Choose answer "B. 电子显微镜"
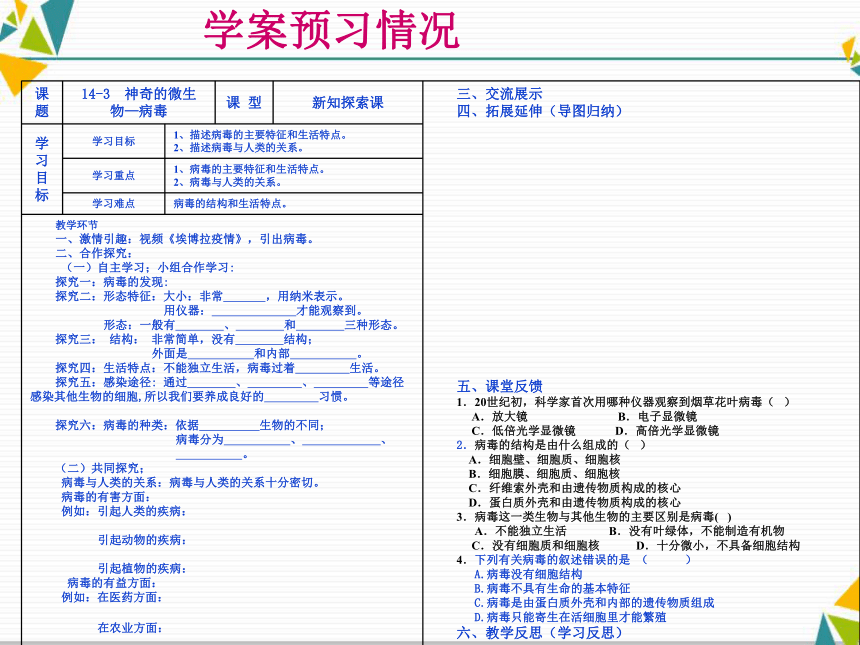860x645 pixels. point(657,416)
